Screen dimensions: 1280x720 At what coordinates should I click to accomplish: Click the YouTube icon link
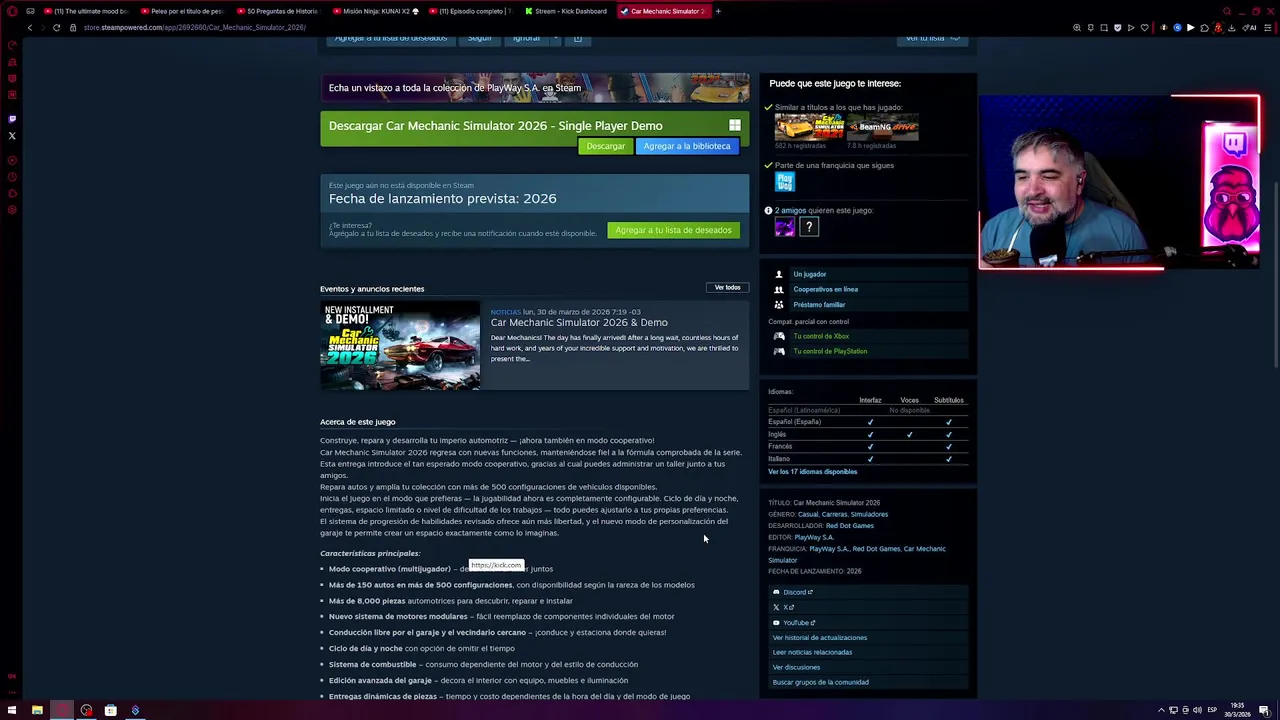tap(776, 623)
